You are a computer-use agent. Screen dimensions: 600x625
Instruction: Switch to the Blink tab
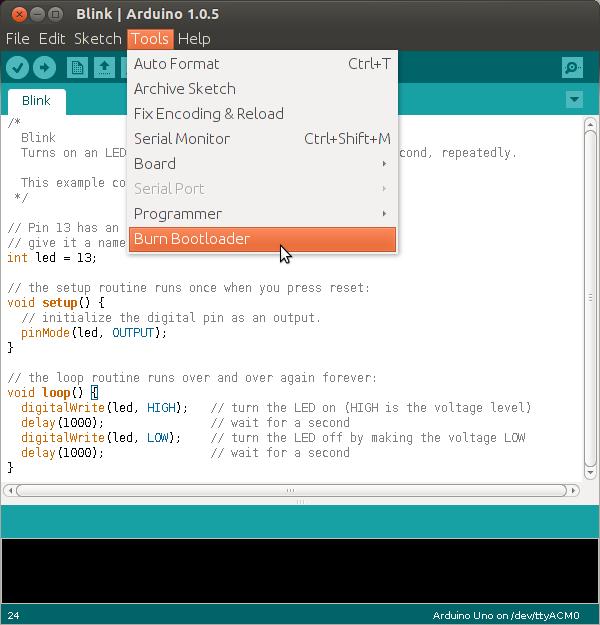click(x=36, y=101)
